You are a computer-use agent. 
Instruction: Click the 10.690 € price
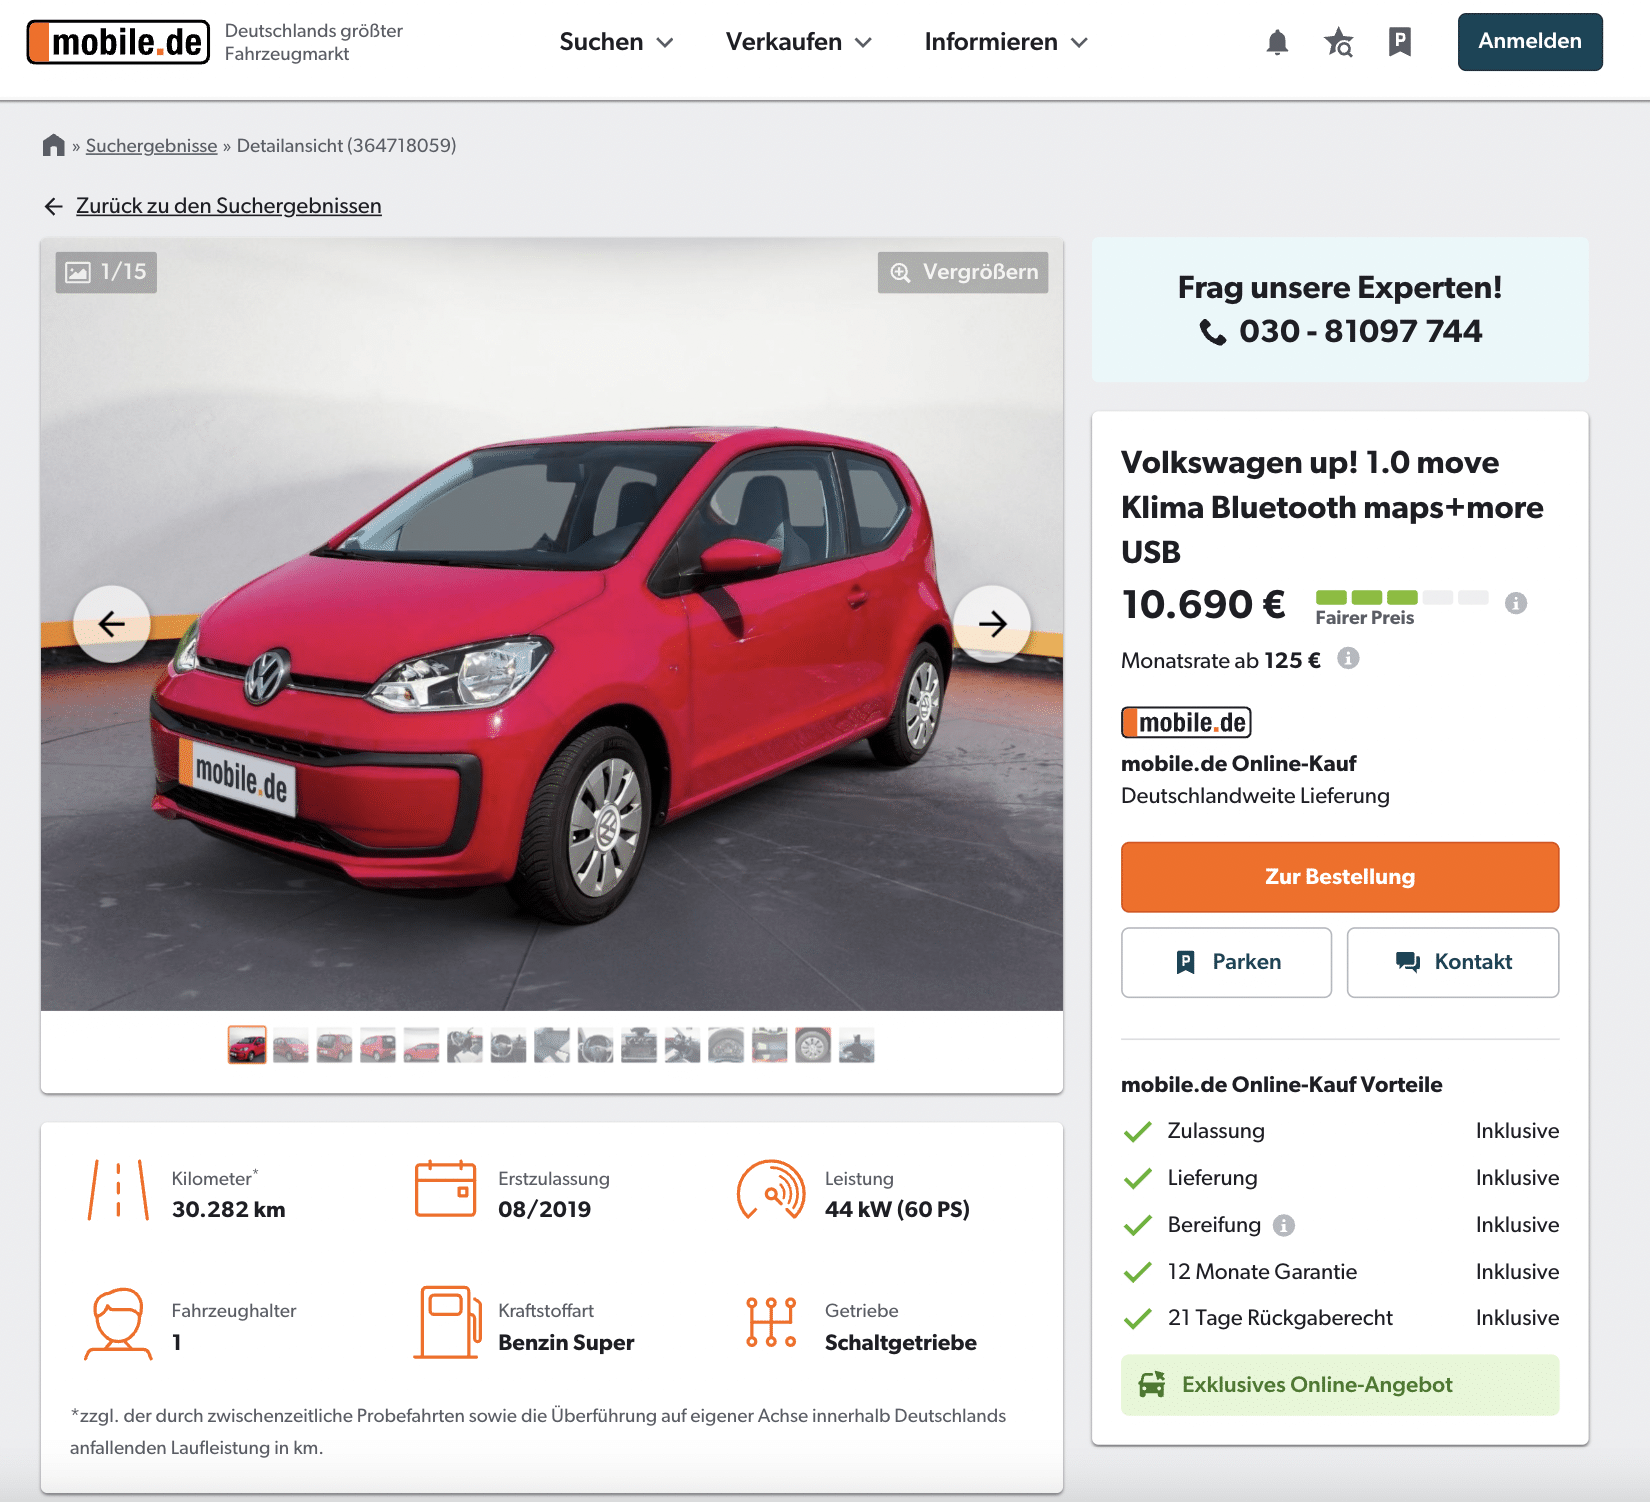[1203, 604]
